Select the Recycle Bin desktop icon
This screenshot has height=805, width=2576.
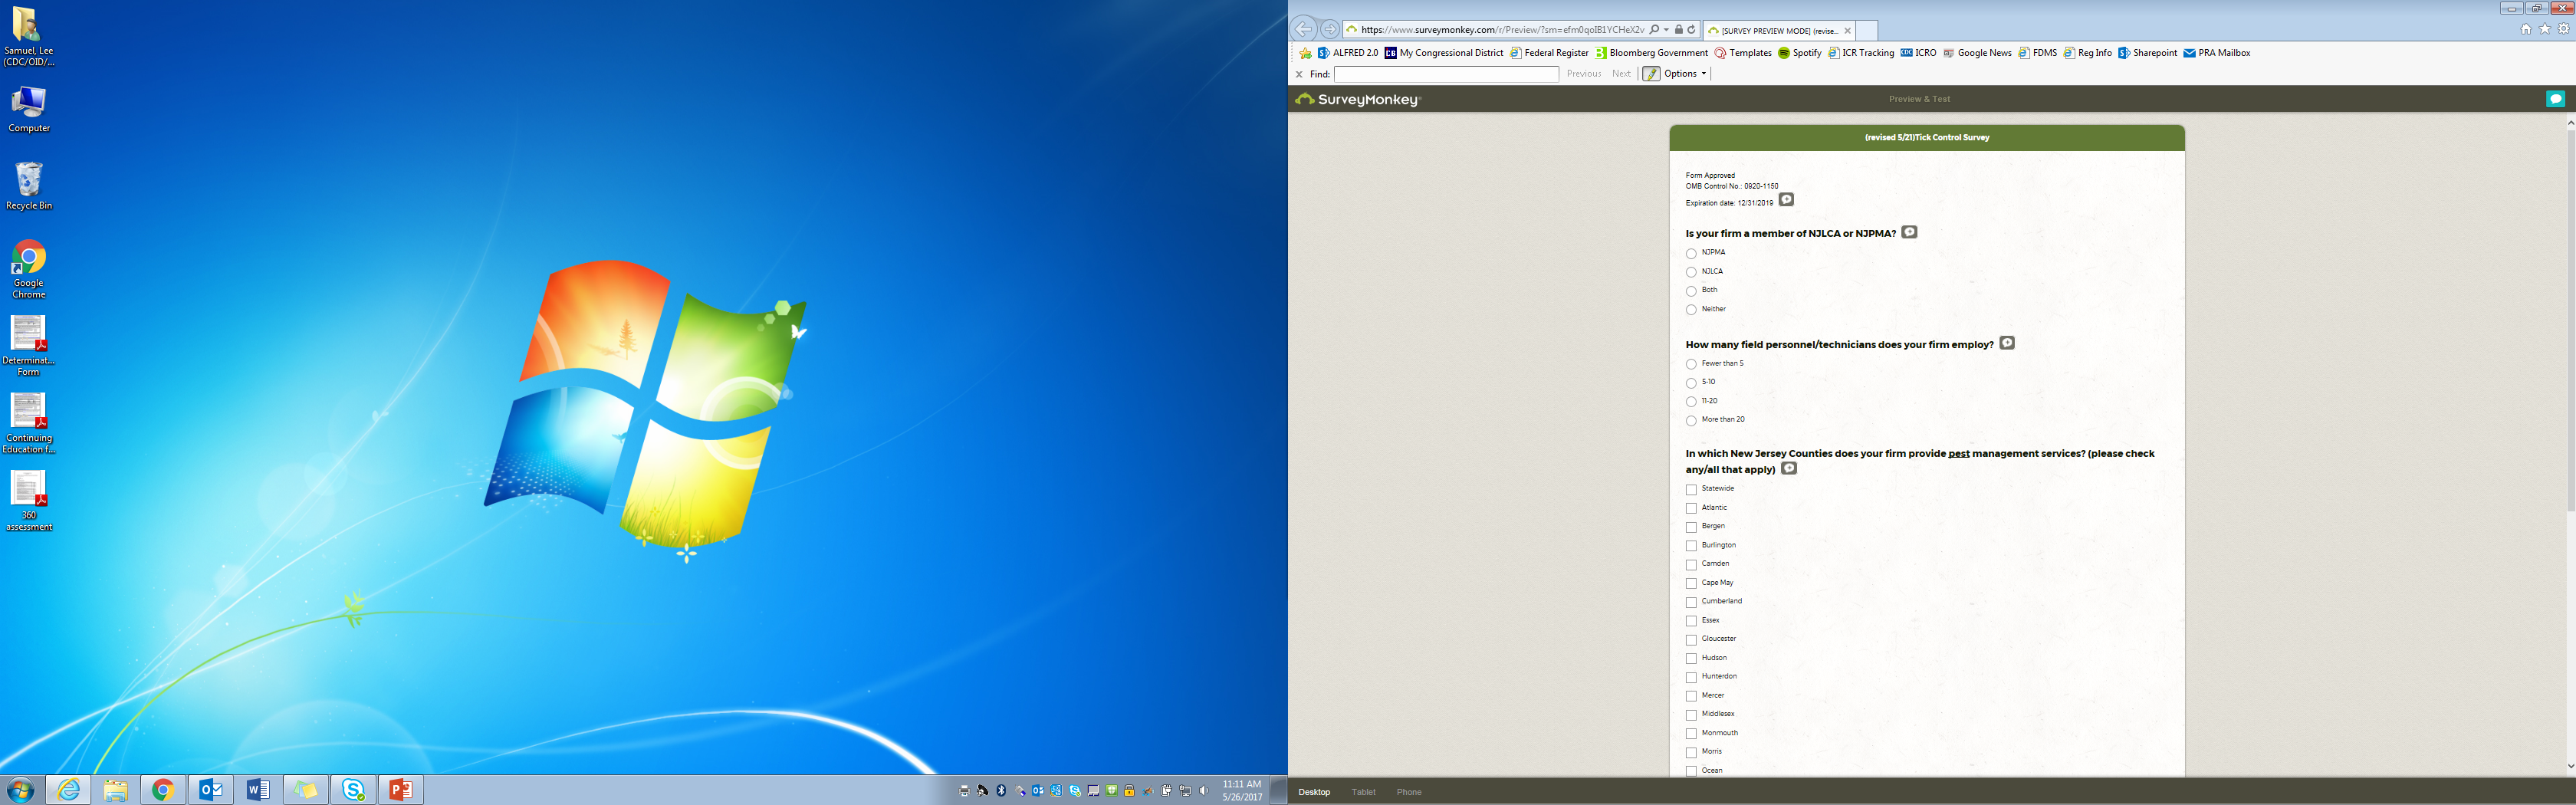(29, 186)
